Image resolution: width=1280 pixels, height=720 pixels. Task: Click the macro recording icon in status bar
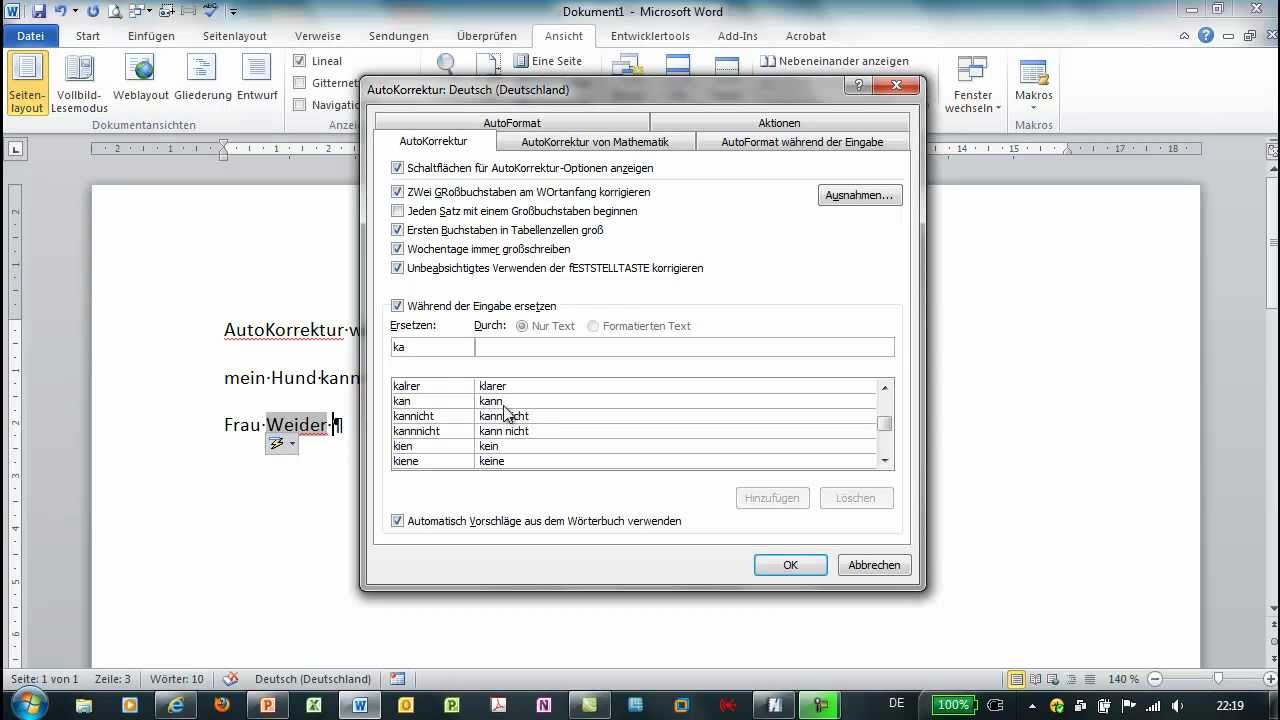[397, 679]
